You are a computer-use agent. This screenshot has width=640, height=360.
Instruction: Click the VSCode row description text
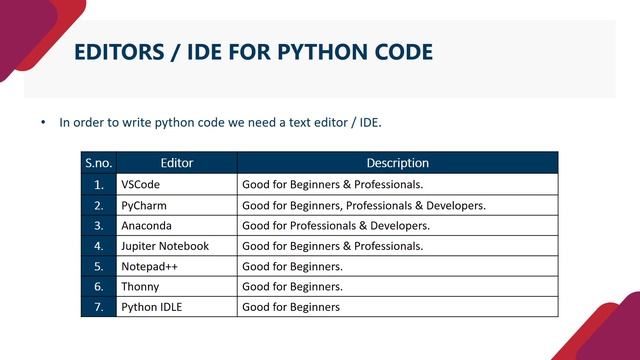(333, 184)
